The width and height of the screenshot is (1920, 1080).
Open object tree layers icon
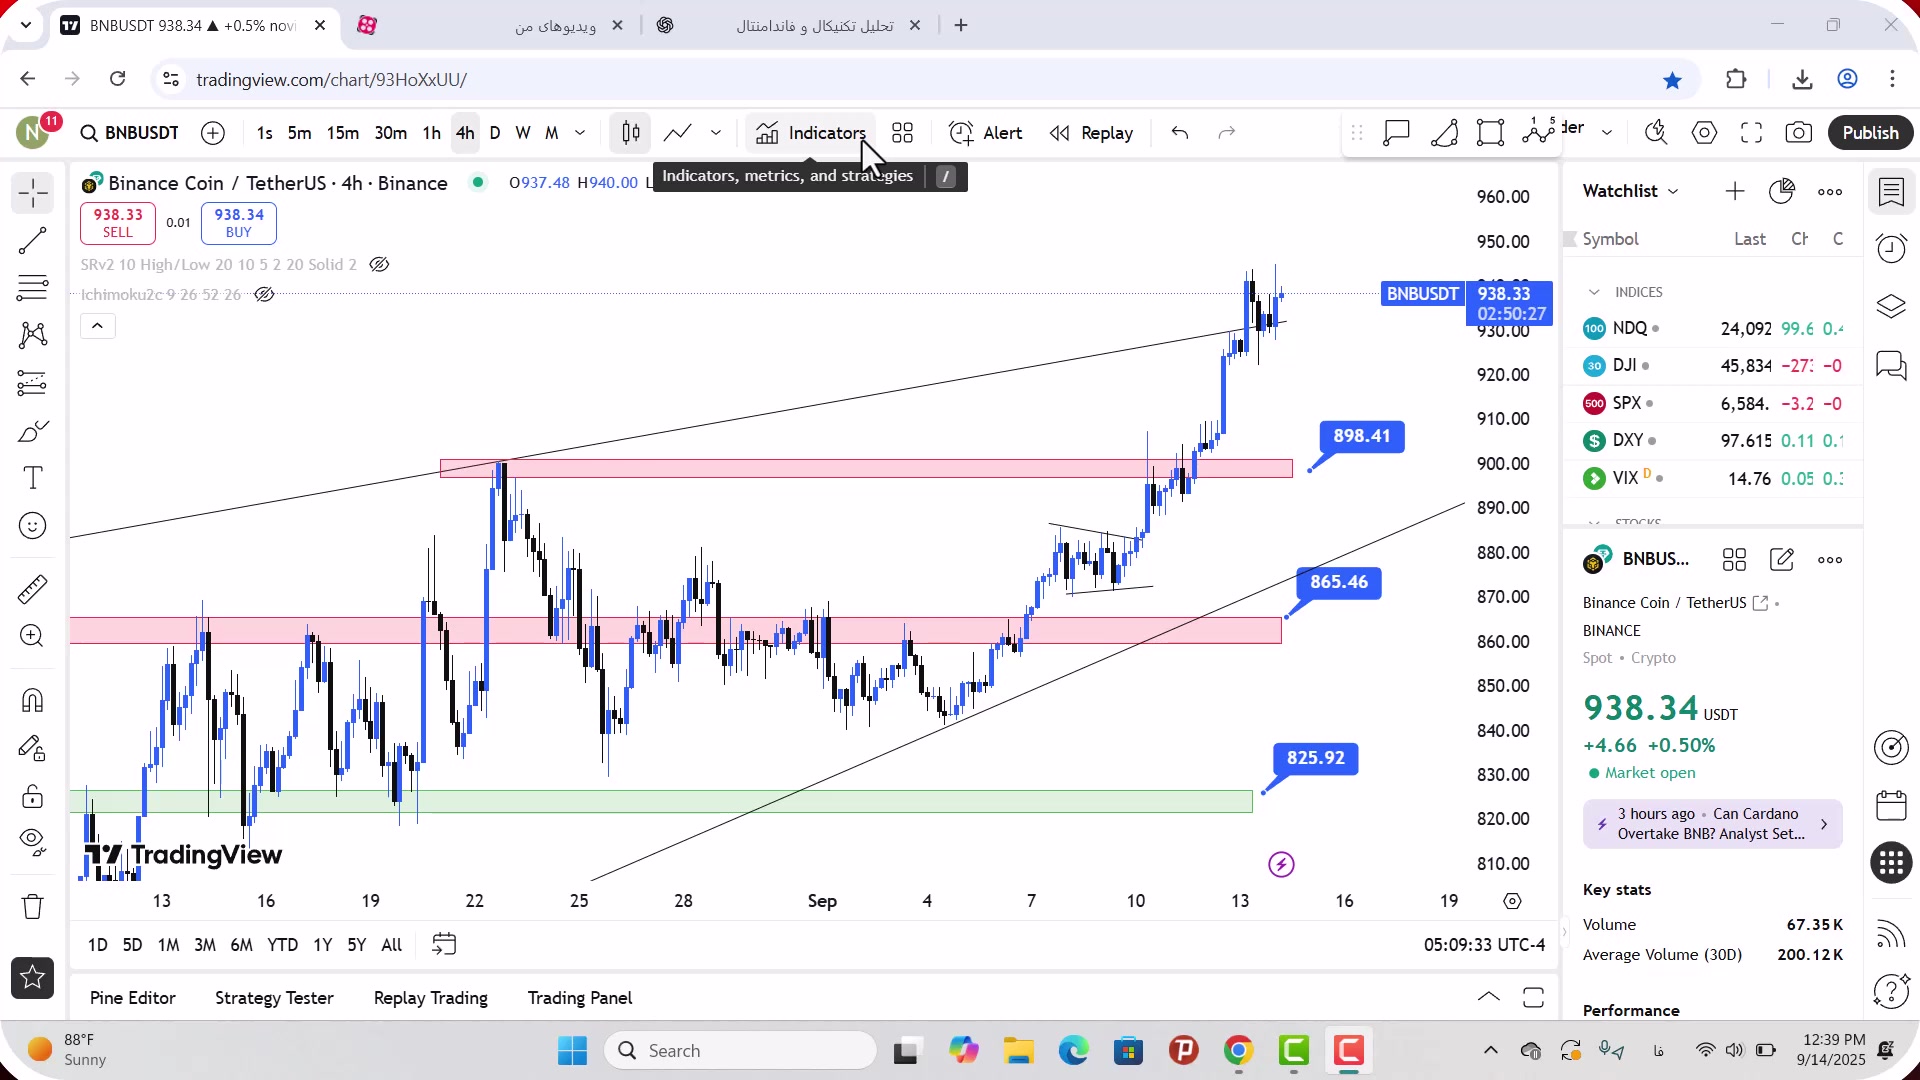coord(1892,306)
